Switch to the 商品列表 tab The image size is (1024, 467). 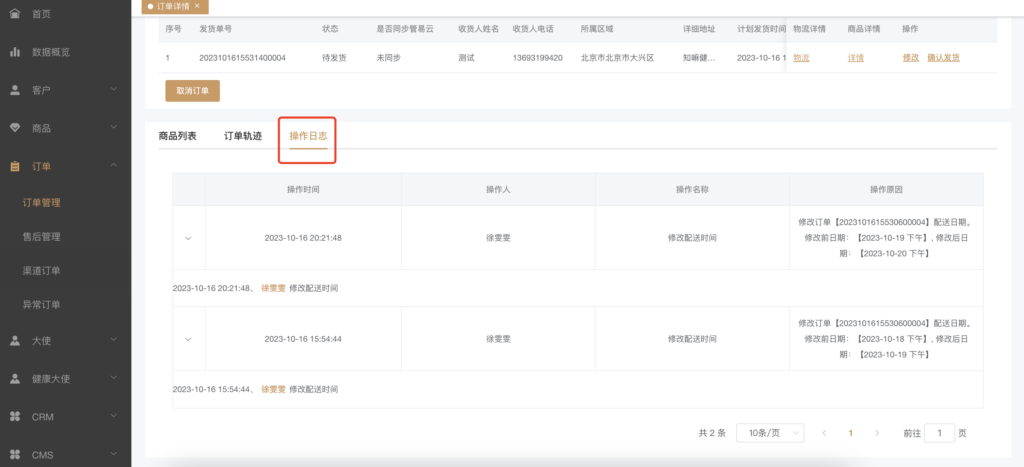click(x=178, y=137)
